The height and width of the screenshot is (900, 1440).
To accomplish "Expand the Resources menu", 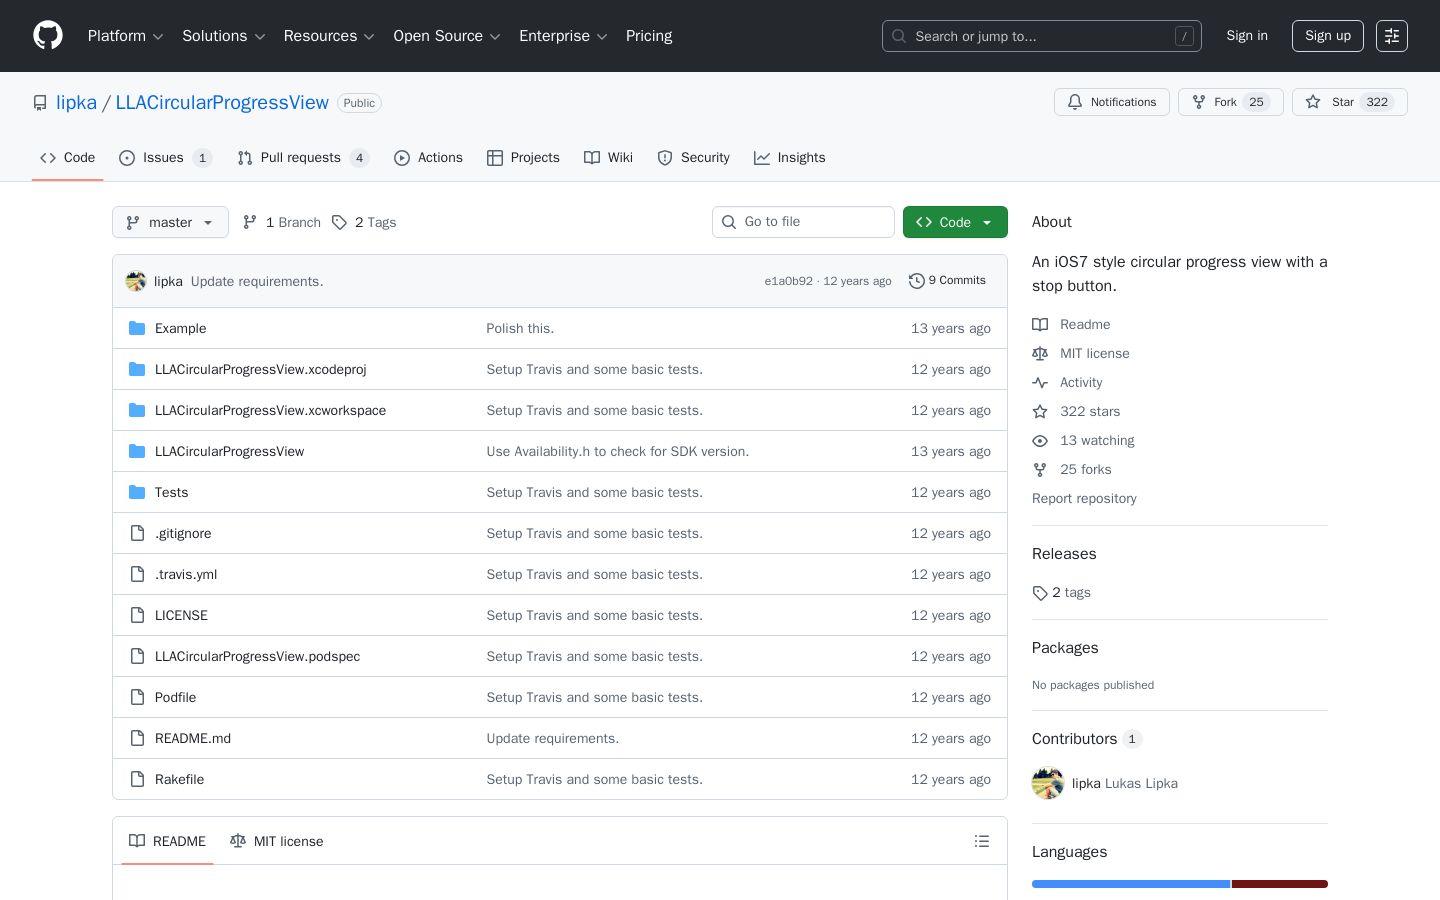I will (329, 36).
